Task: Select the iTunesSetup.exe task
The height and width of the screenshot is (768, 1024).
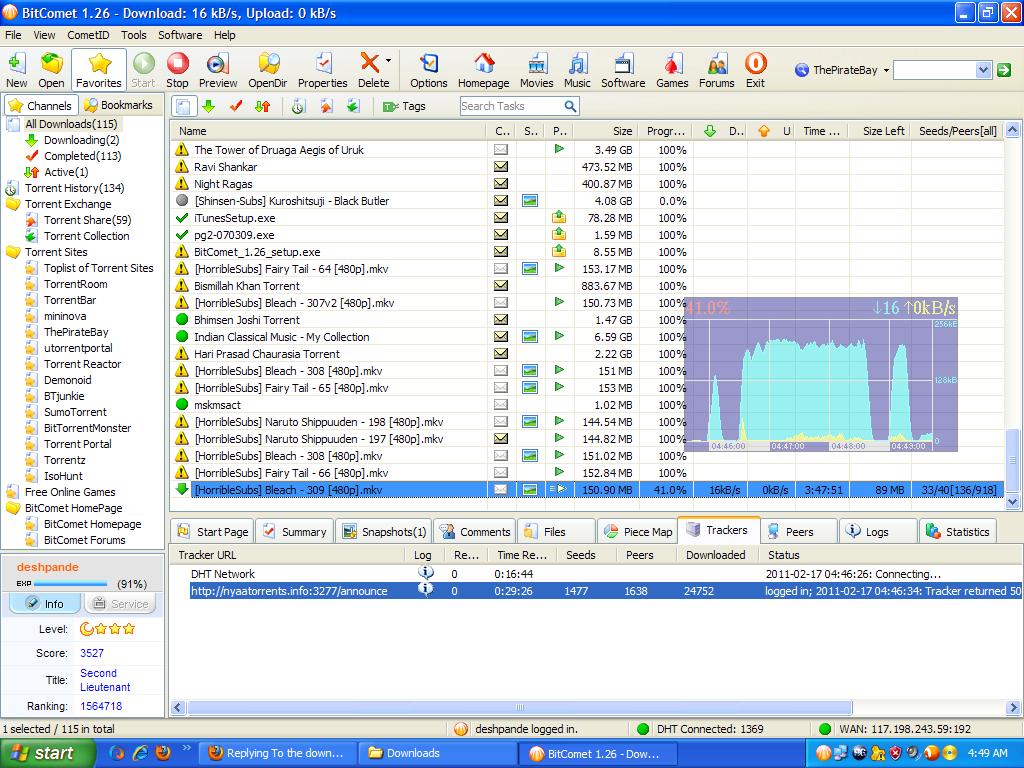Action: (x=587, y=217)
